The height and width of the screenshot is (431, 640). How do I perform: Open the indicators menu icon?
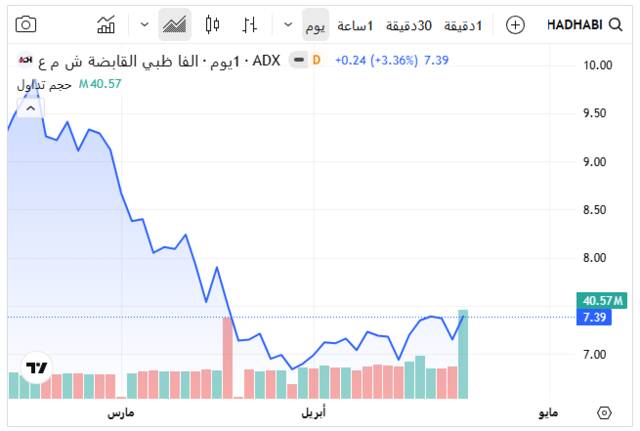pyautogui.click(x=106, y=24)
